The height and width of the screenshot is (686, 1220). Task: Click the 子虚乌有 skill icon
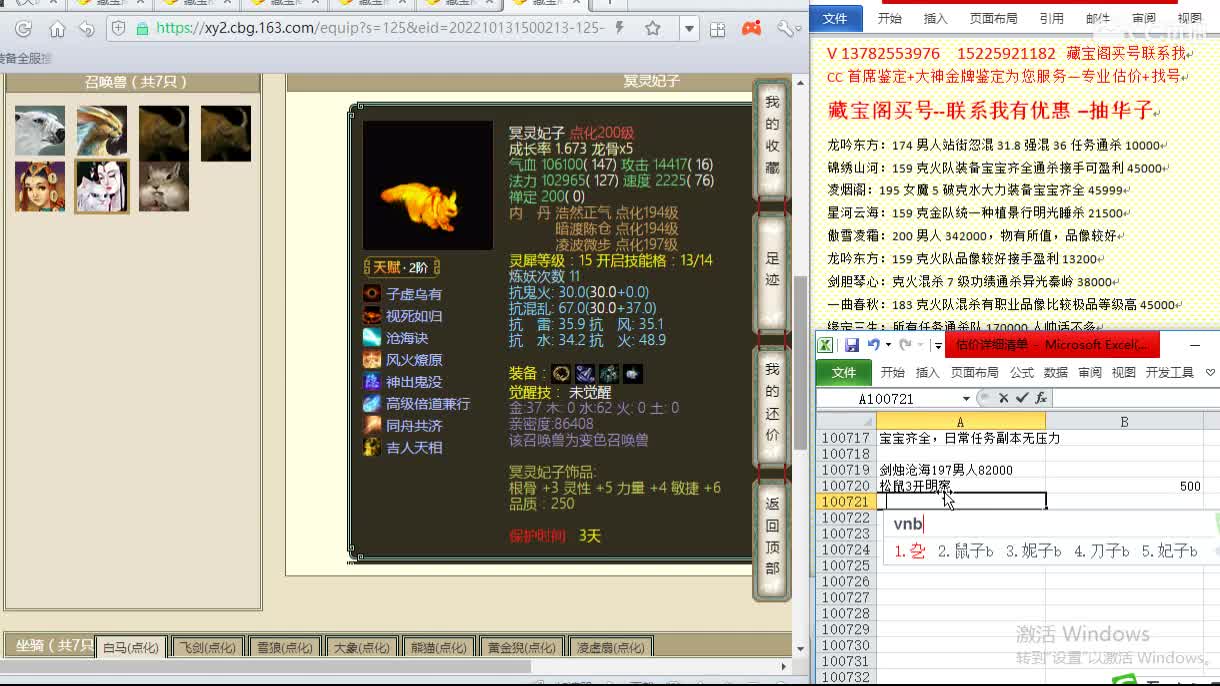(372, 293)
